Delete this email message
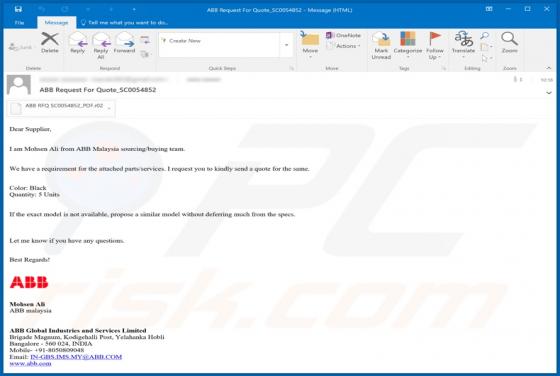 pos(50,43)
